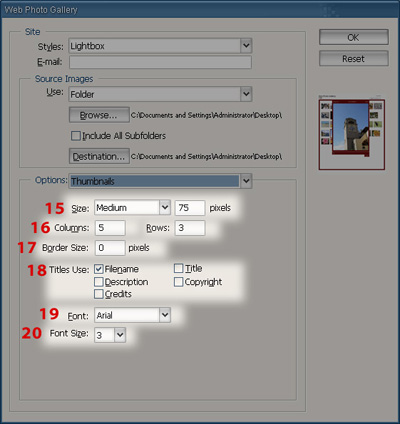
Task: Click the Columns field showing 5
Action: coord(110,228)
